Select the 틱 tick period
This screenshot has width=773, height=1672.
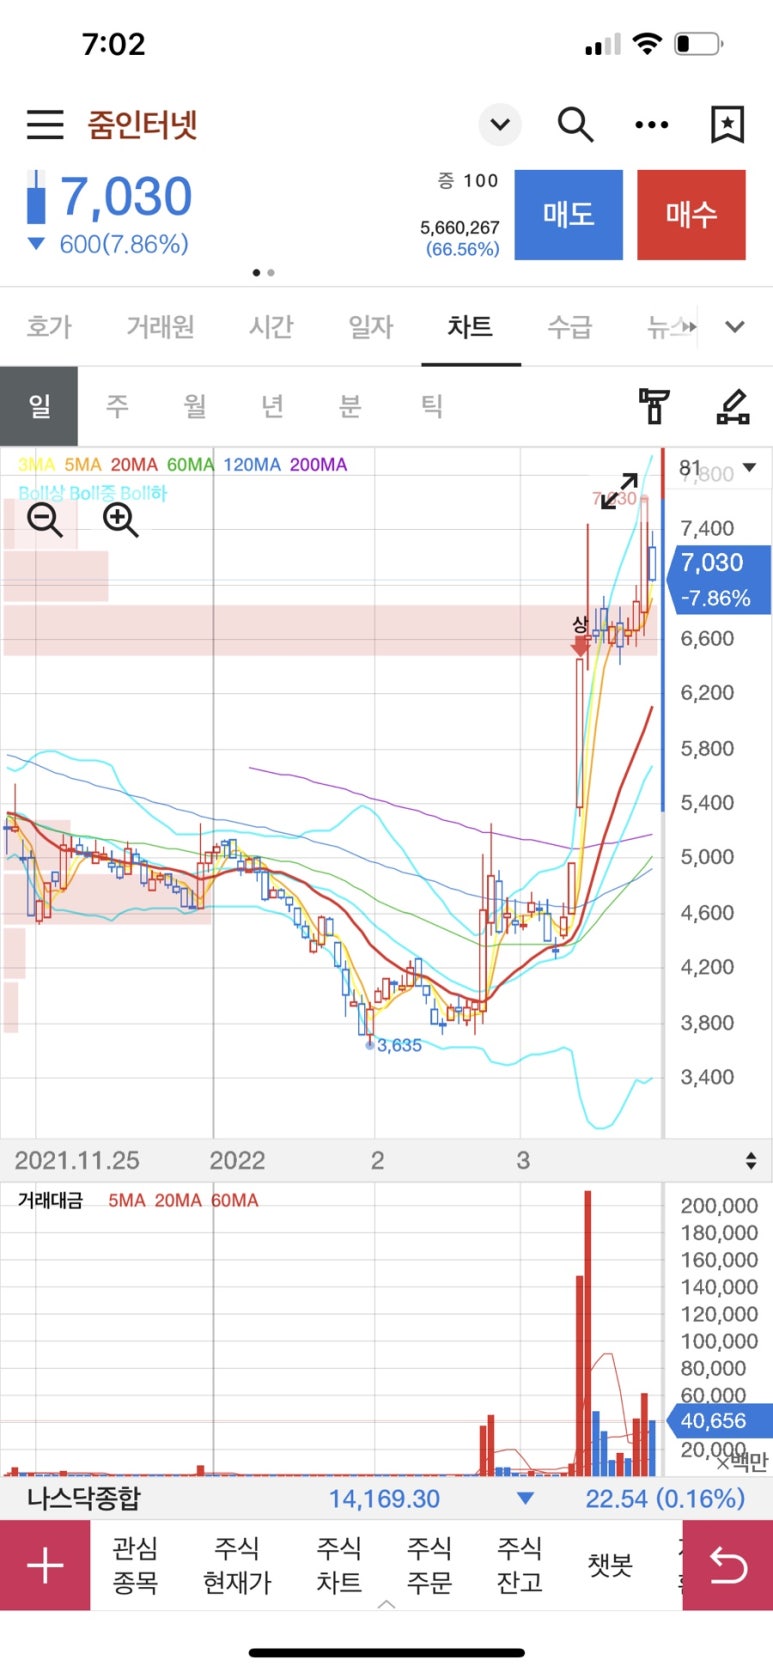coord(431,406)
